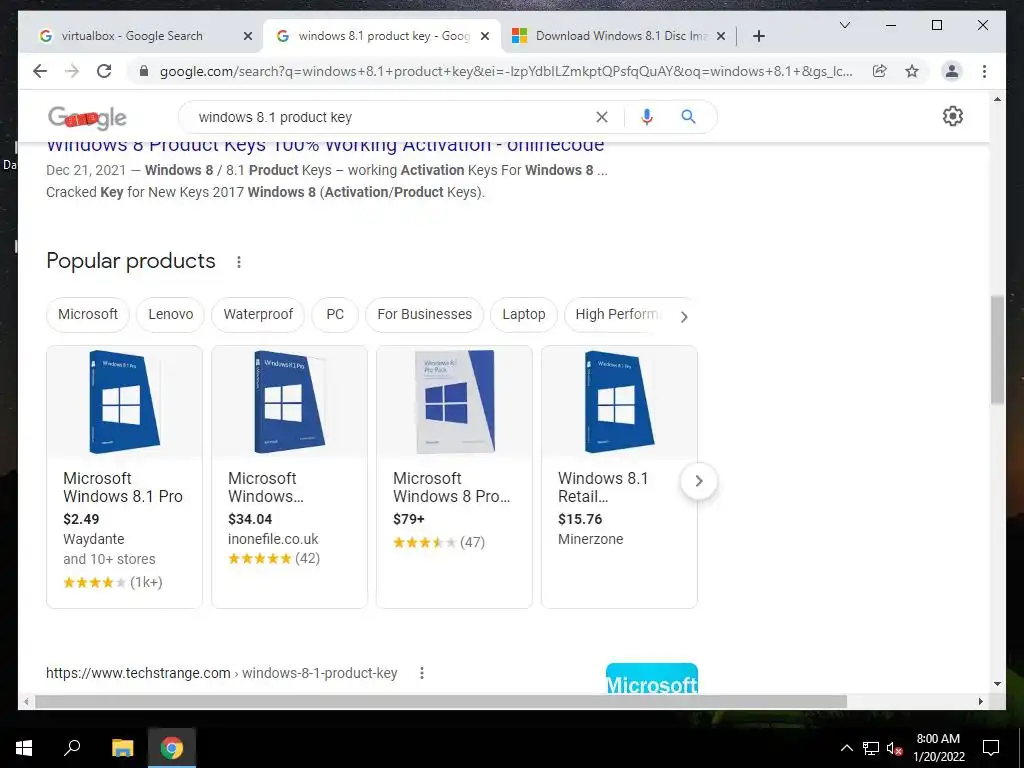Click the muted volume tray icon
This screenshot has height=768, width=1024.
click(x=894, y=748)
